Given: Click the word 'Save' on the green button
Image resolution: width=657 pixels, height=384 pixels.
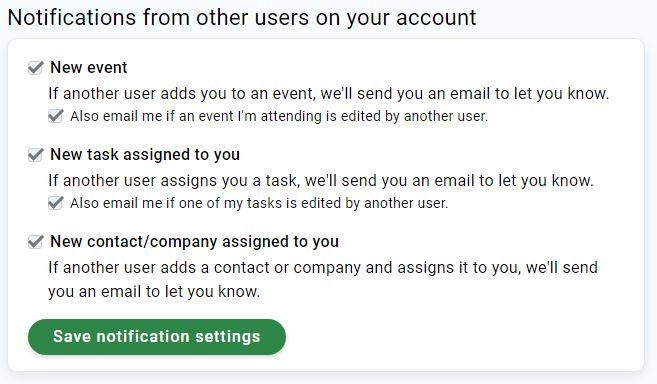Looking at the screenshot, I should click(72, 337).
